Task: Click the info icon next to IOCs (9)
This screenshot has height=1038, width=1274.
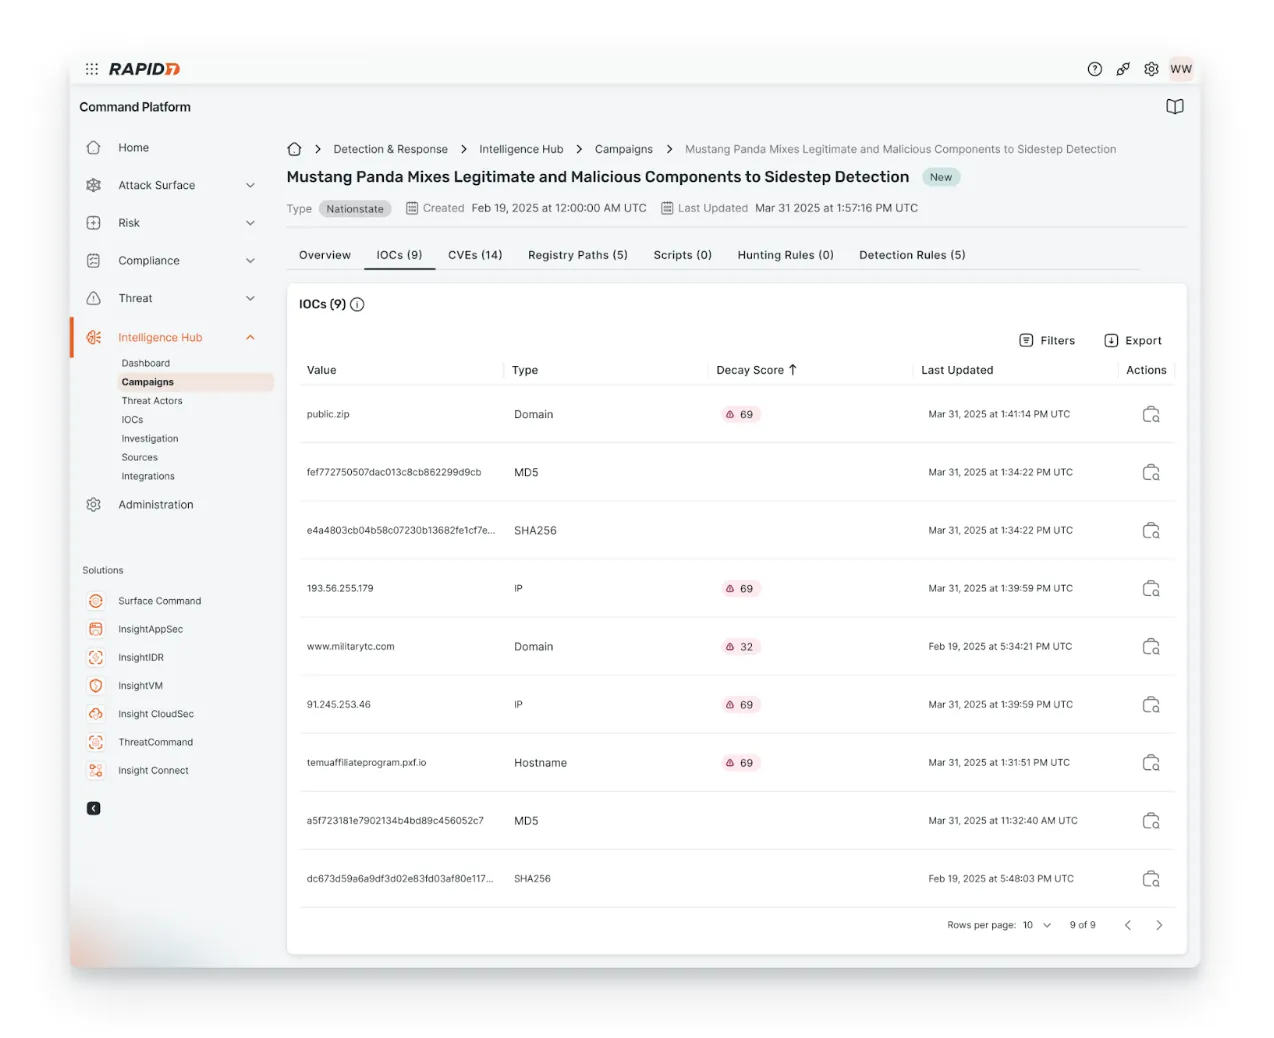Action: click(x=357, y=304)
